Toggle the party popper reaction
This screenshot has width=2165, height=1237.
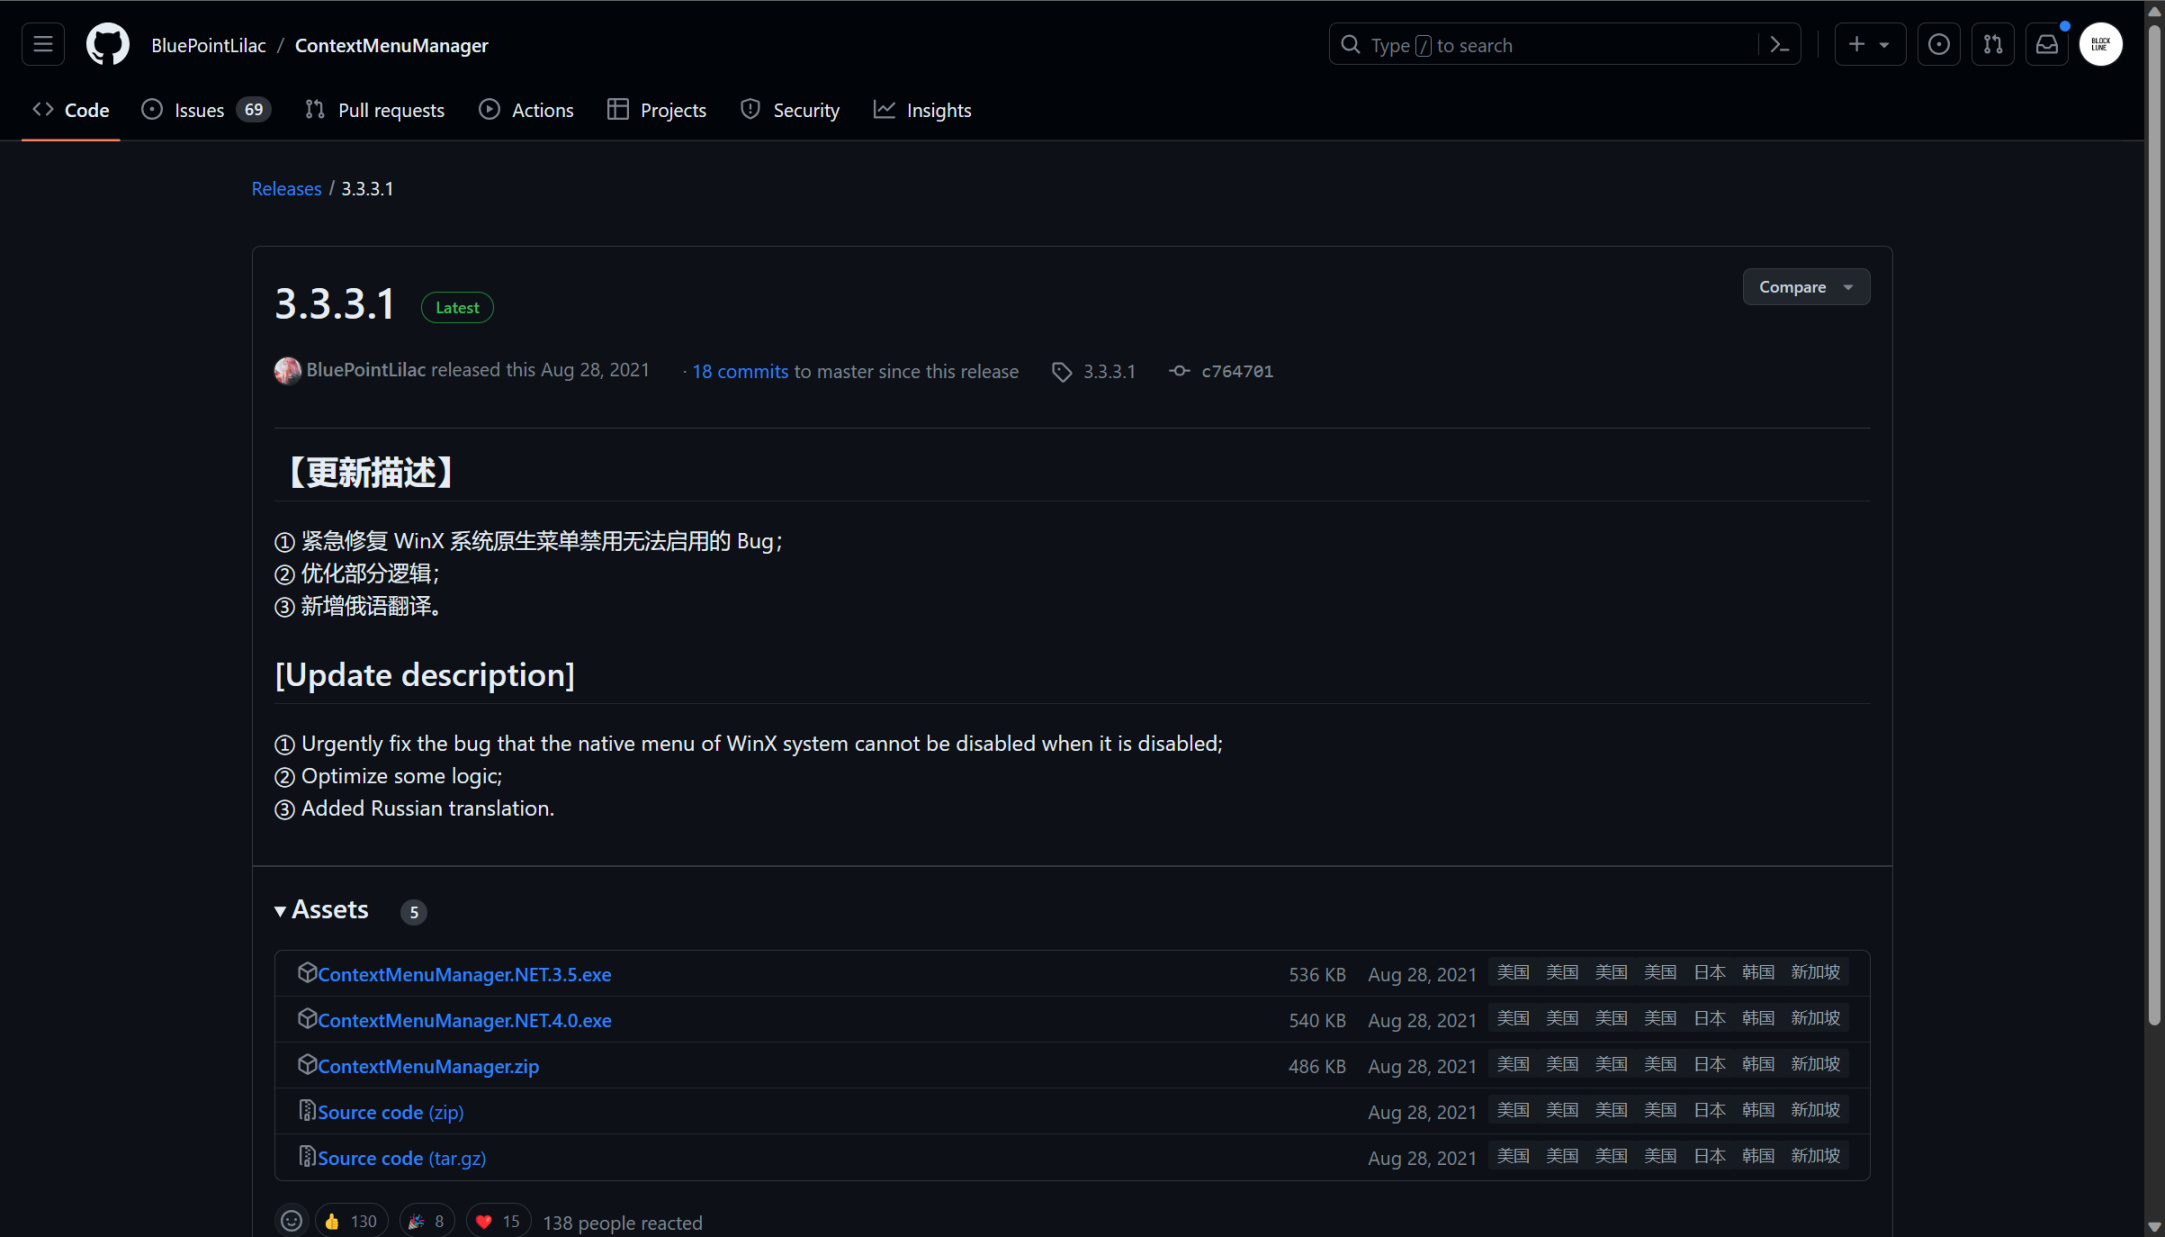(426, 1221)
